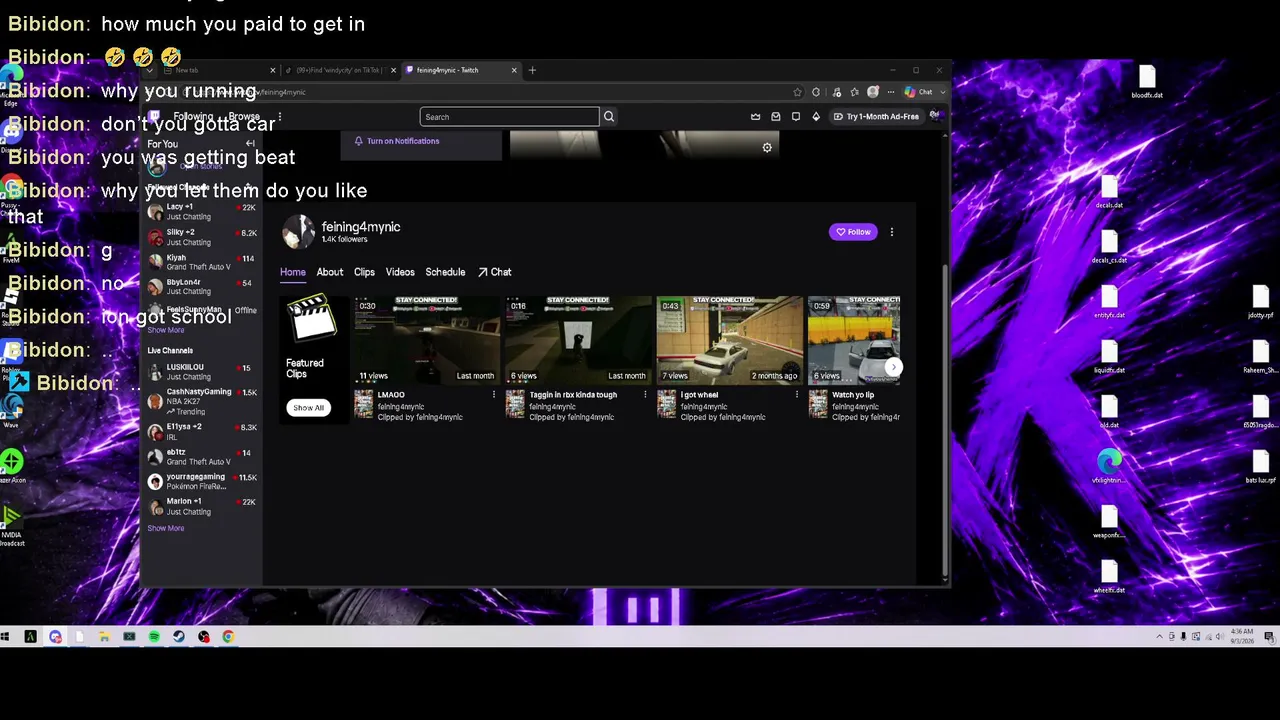Screen dimensions: 1280x720
Task: Click inside the Twitch Search field
Action: tap(509, 117)
